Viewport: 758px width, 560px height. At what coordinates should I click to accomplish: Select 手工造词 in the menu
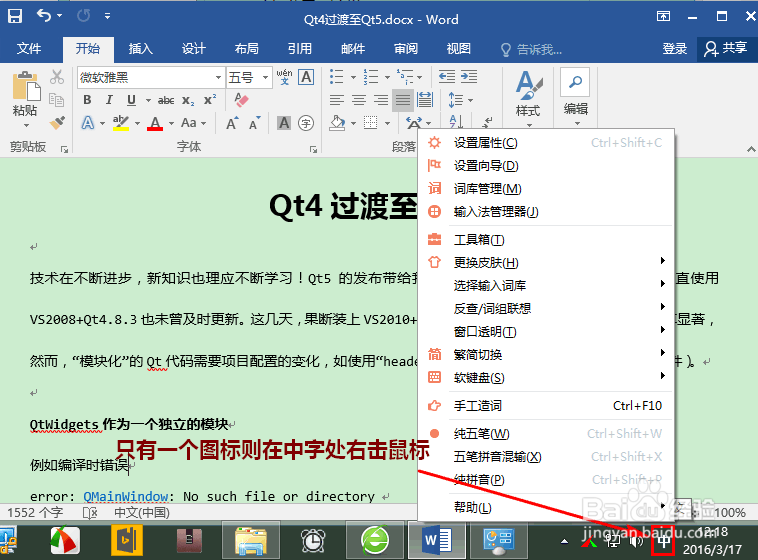546,406
